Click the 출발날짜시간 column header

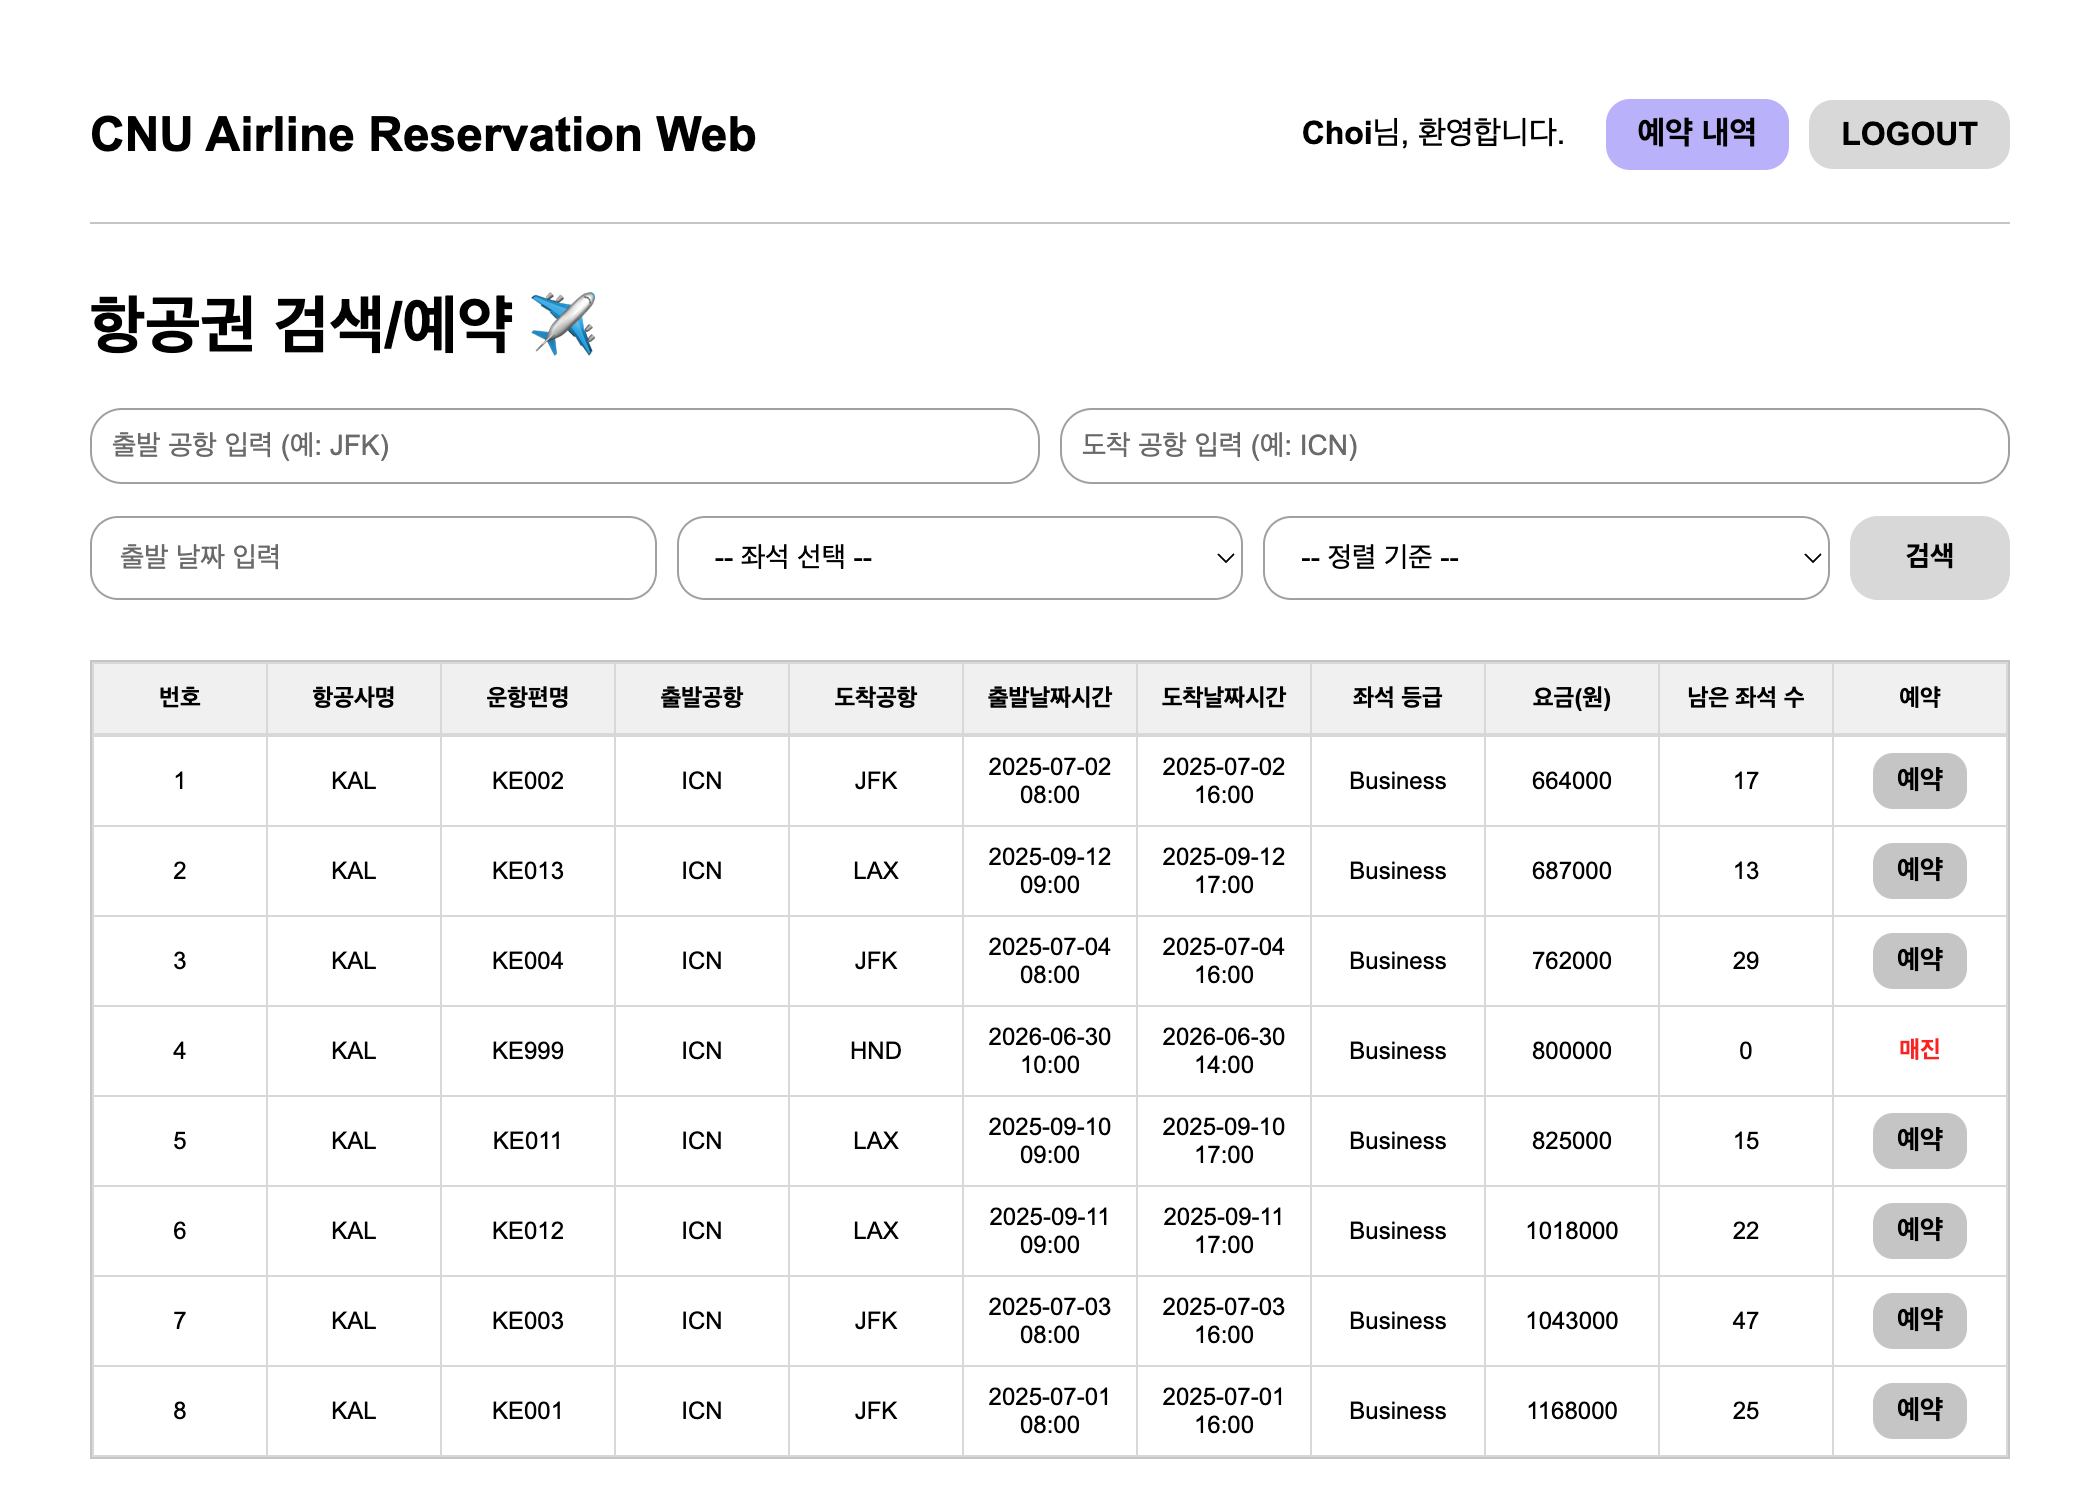[x=1050, y=697]
